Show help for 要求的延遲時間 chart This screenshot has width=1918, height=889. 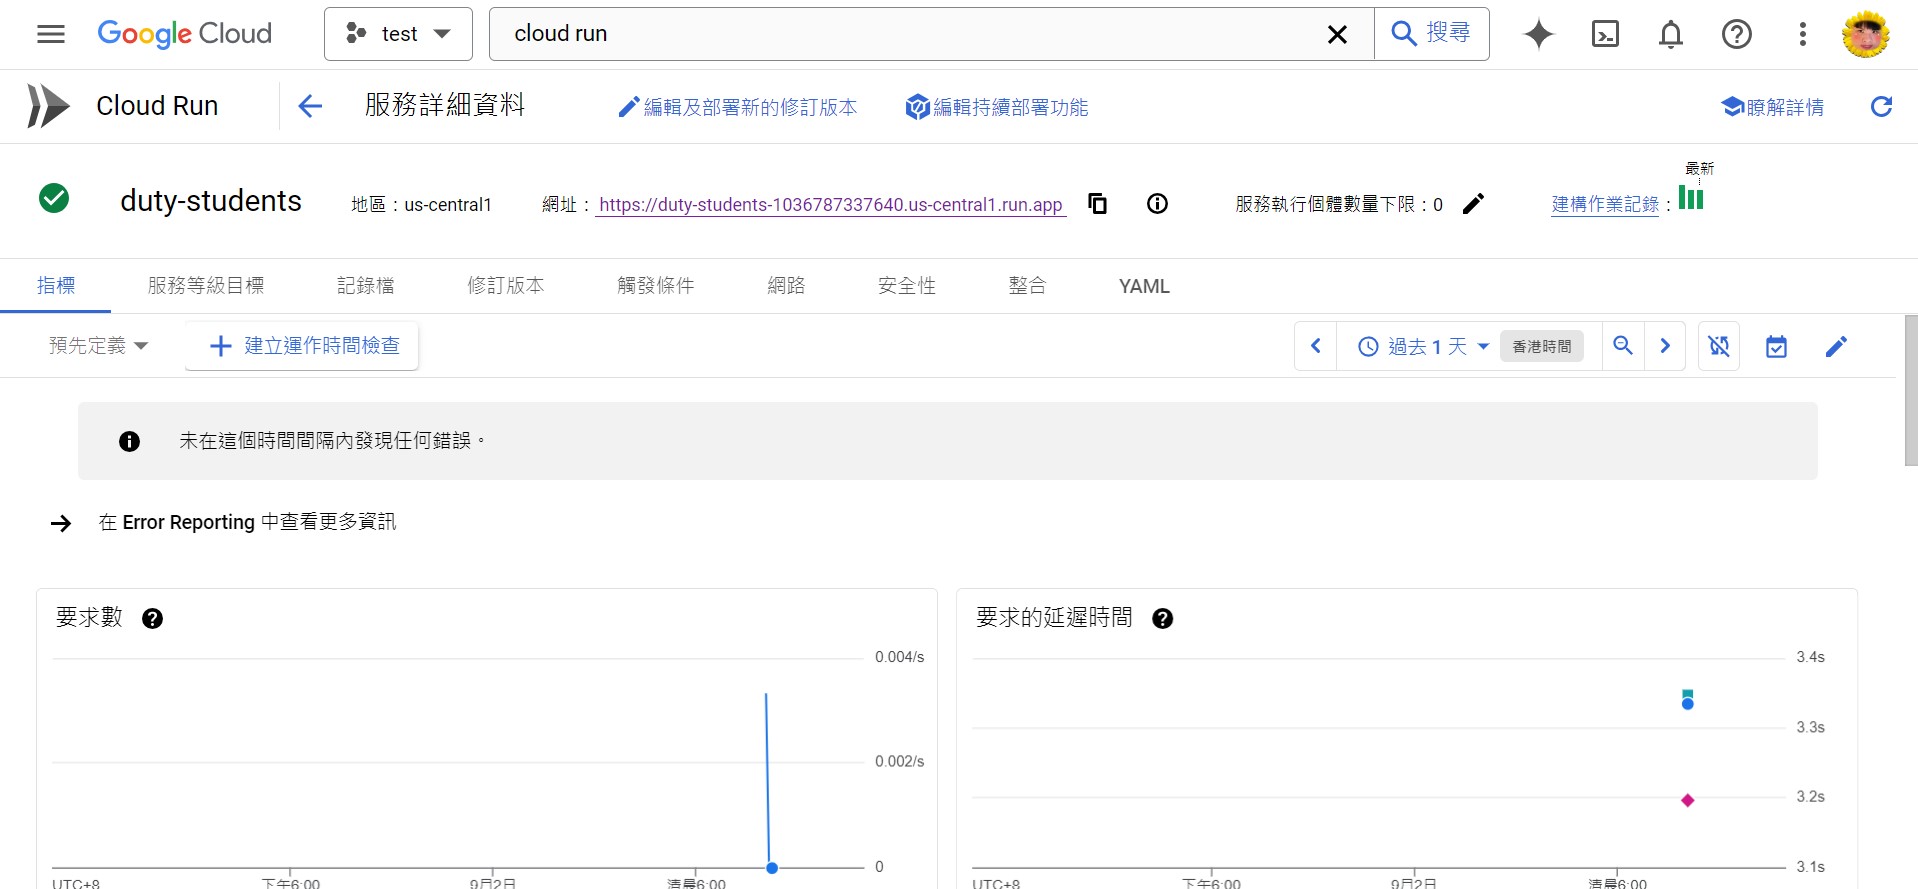(1162, 618)
